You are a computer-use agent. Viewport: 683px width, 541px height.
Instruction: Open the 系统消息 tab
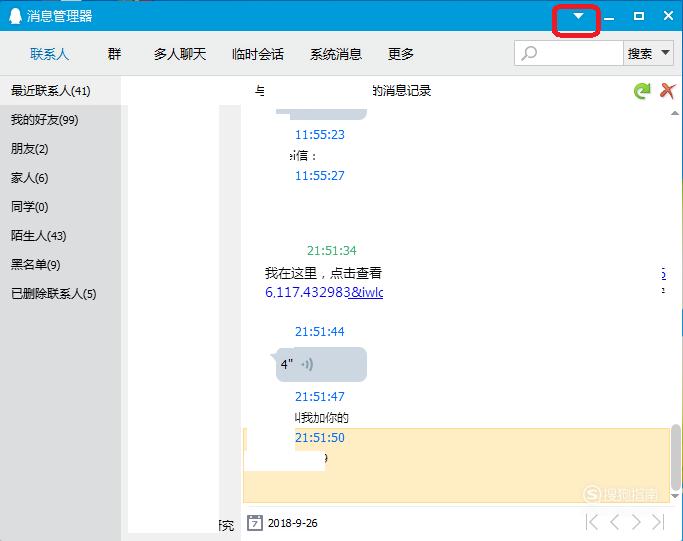[x=336, y=54]
